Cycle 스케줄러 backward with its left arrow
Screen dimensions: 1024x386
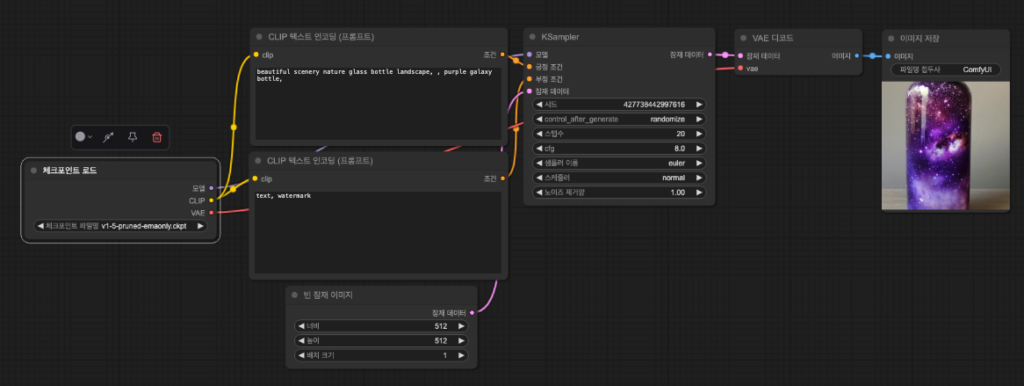pos(539,178)
